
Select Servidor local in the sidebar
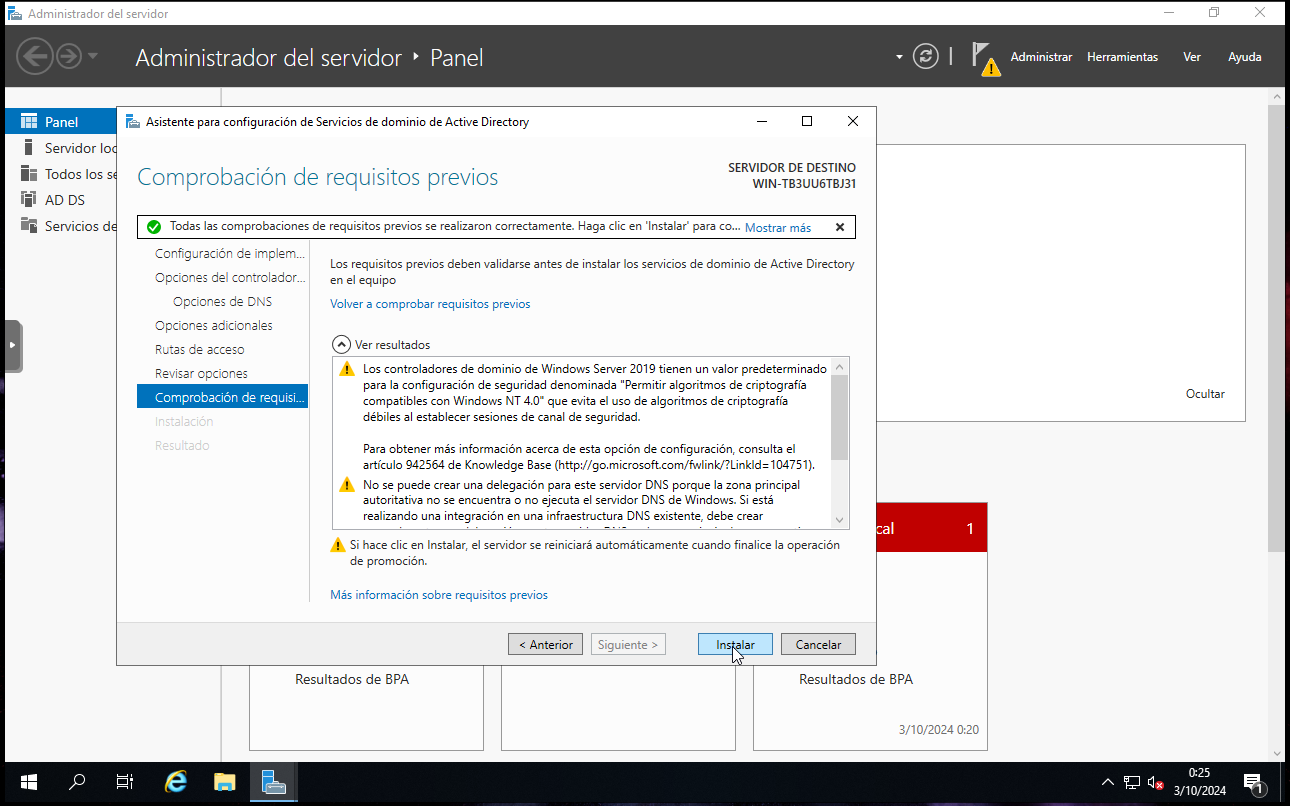[x=61, y=148]
